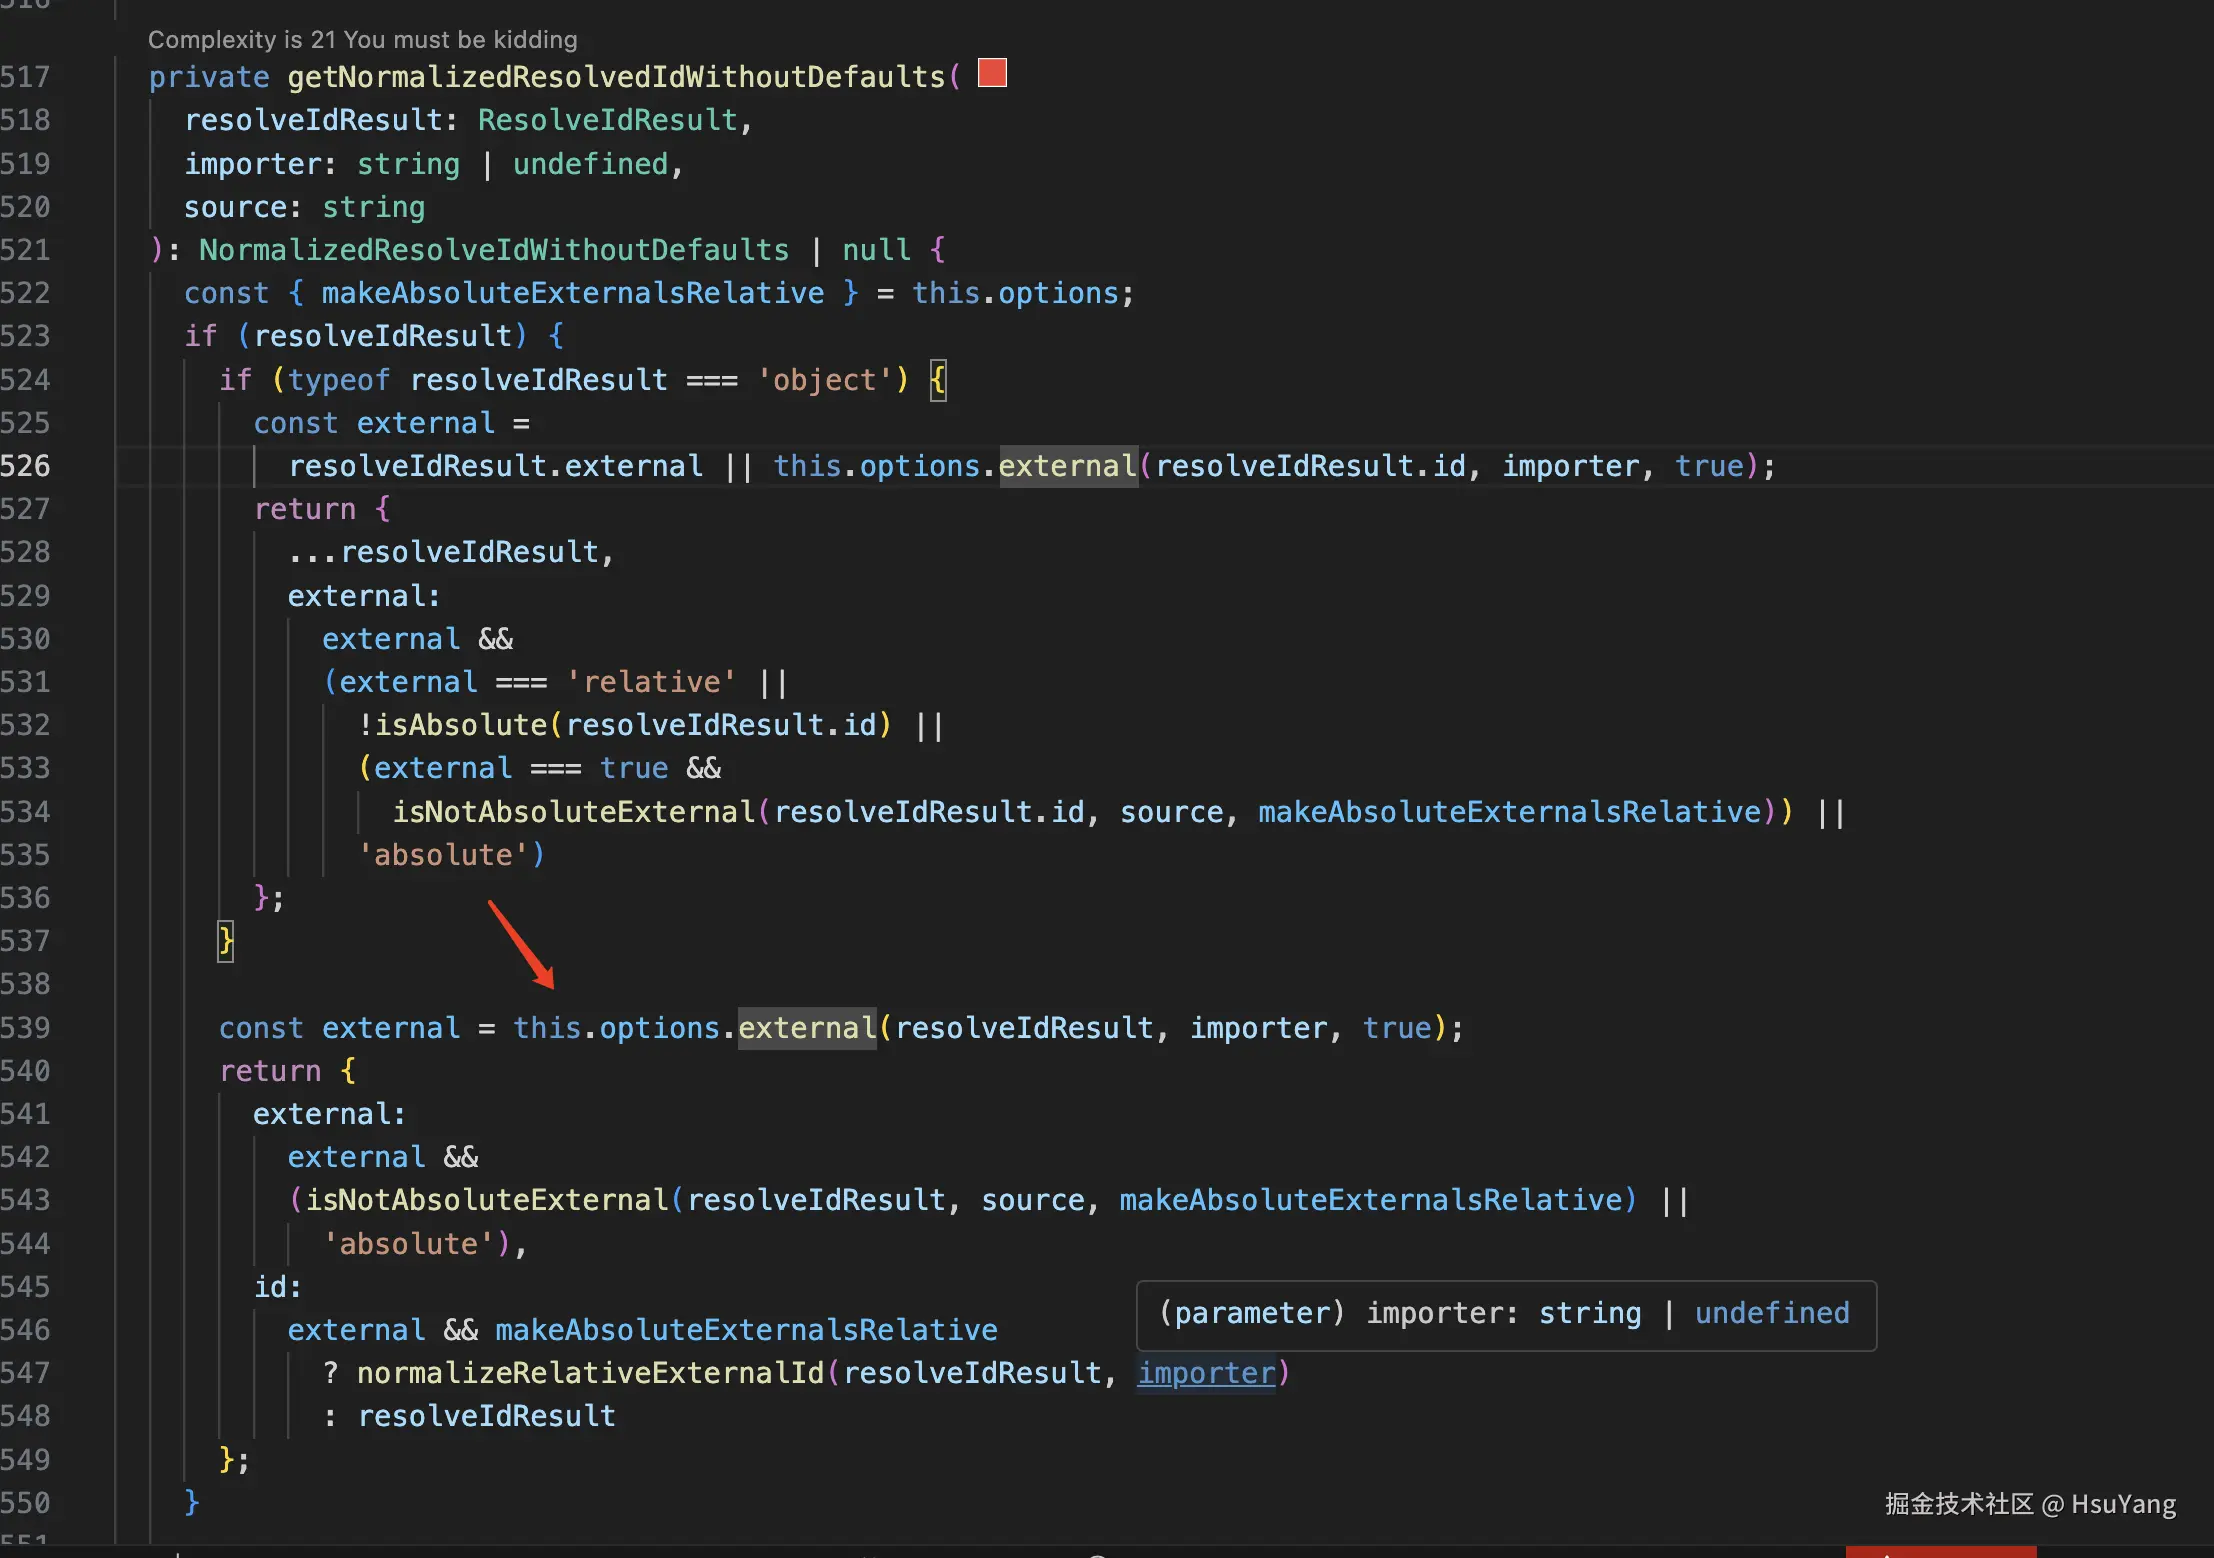Screen dimensions: 2214x1558
Task: Click the highlighted closing brace on line 537
Action: (x=226, y=941)
